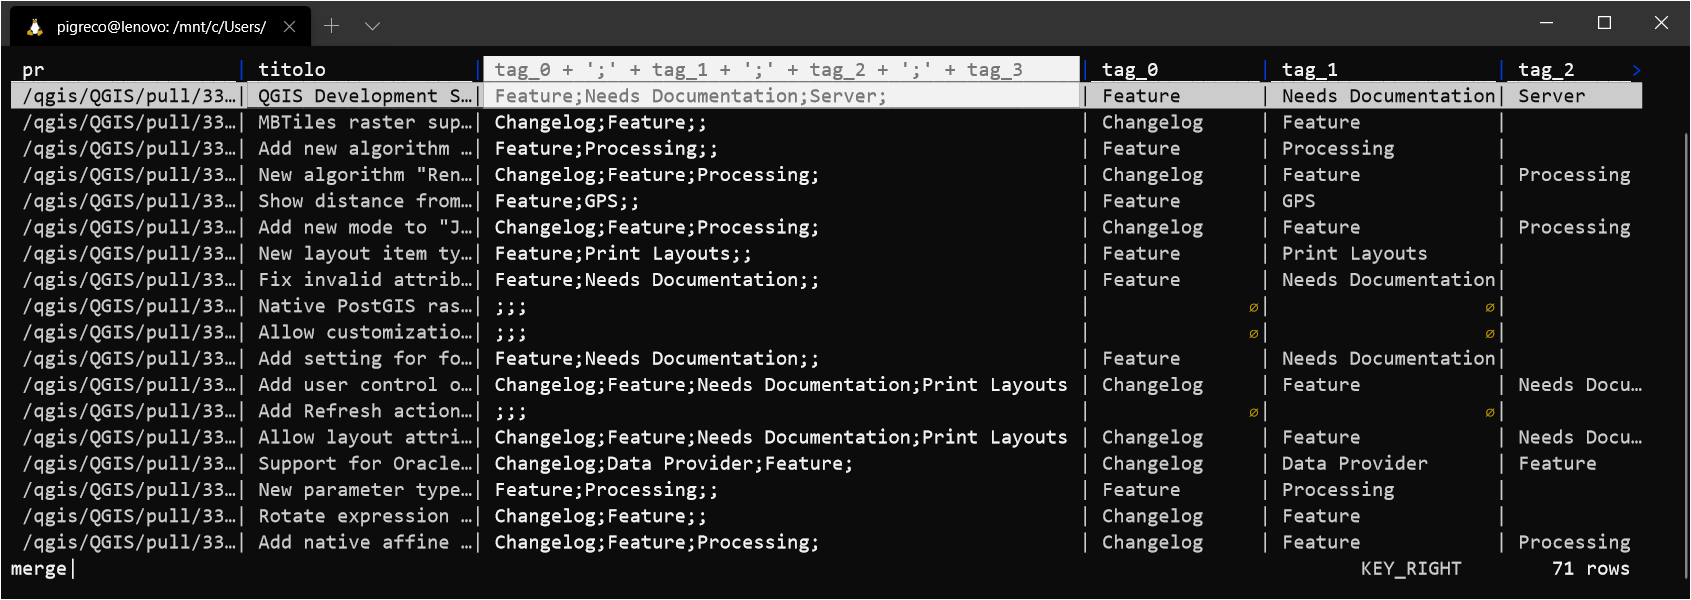The width and height of the screenshot is (1691, 600).
Task: Click the Server cell in the first row
Action: tap(1551, 96)
